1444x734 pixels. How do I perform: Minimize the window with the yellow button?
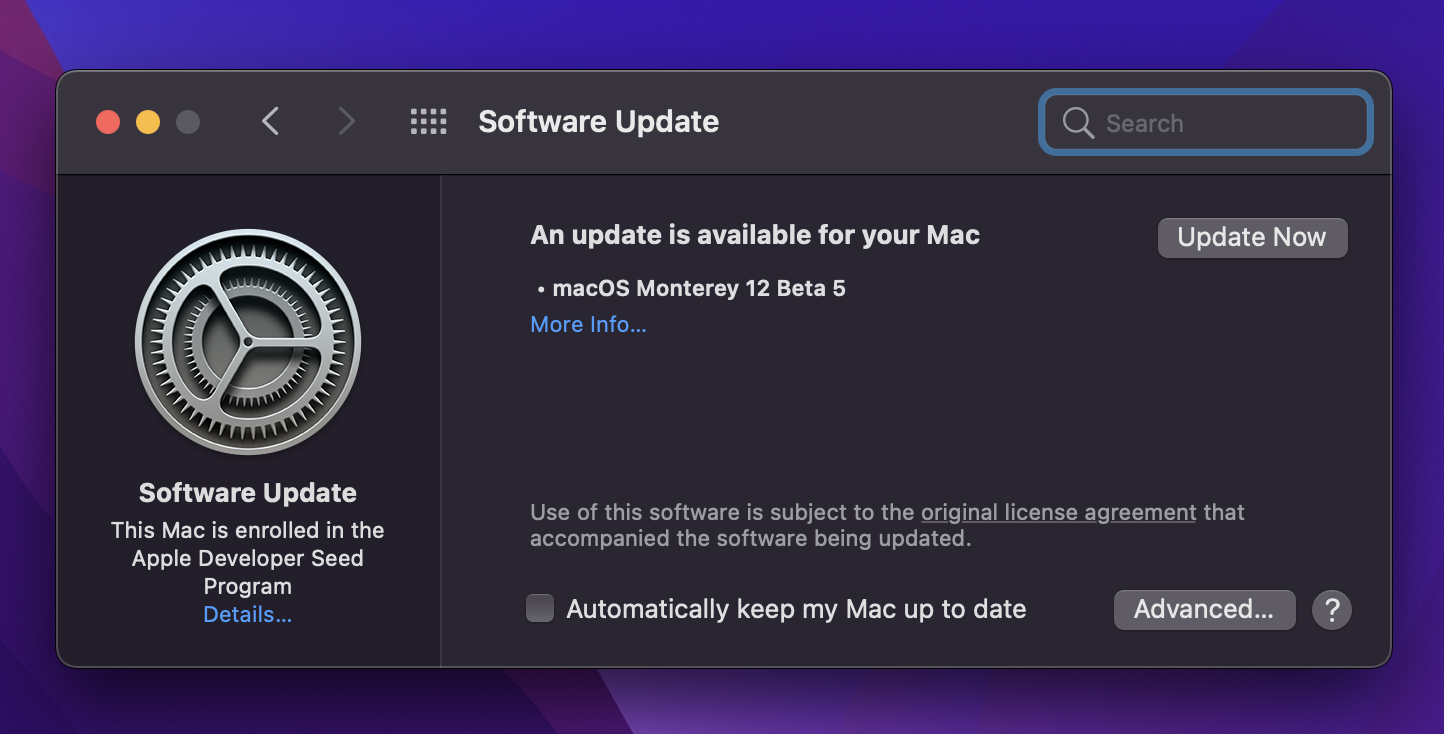(x=148, y=122)
